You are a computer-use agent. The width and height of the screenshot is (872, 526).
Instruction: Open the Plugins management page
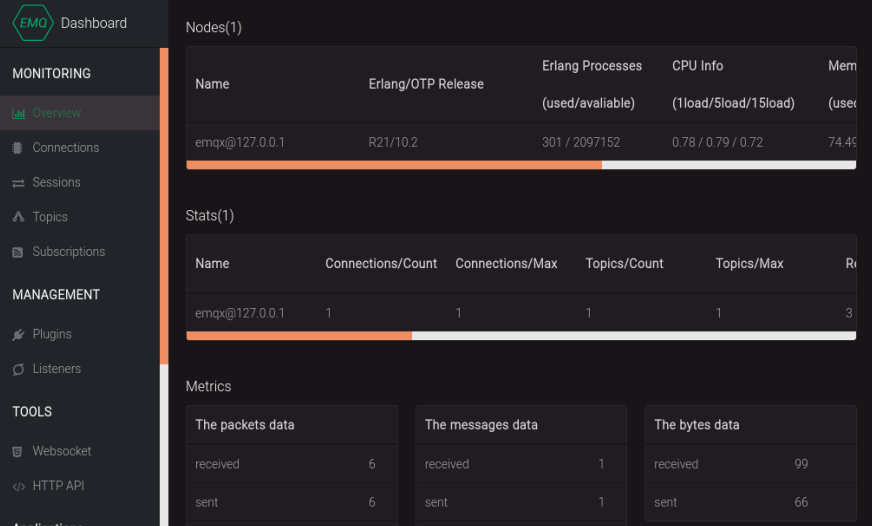point(52,334)
